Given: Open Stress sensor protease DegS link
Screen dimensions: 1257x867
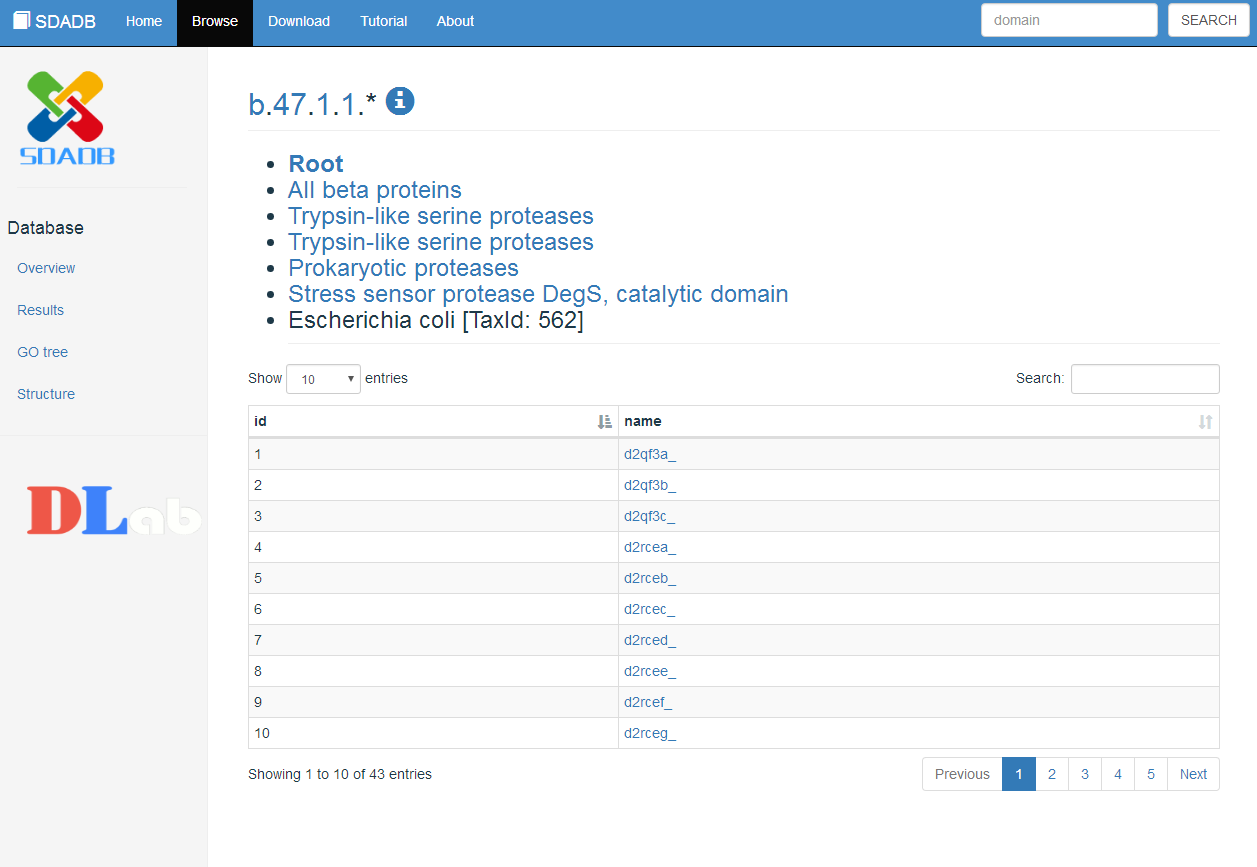Looking at the screenshot, I should [538, 294].
